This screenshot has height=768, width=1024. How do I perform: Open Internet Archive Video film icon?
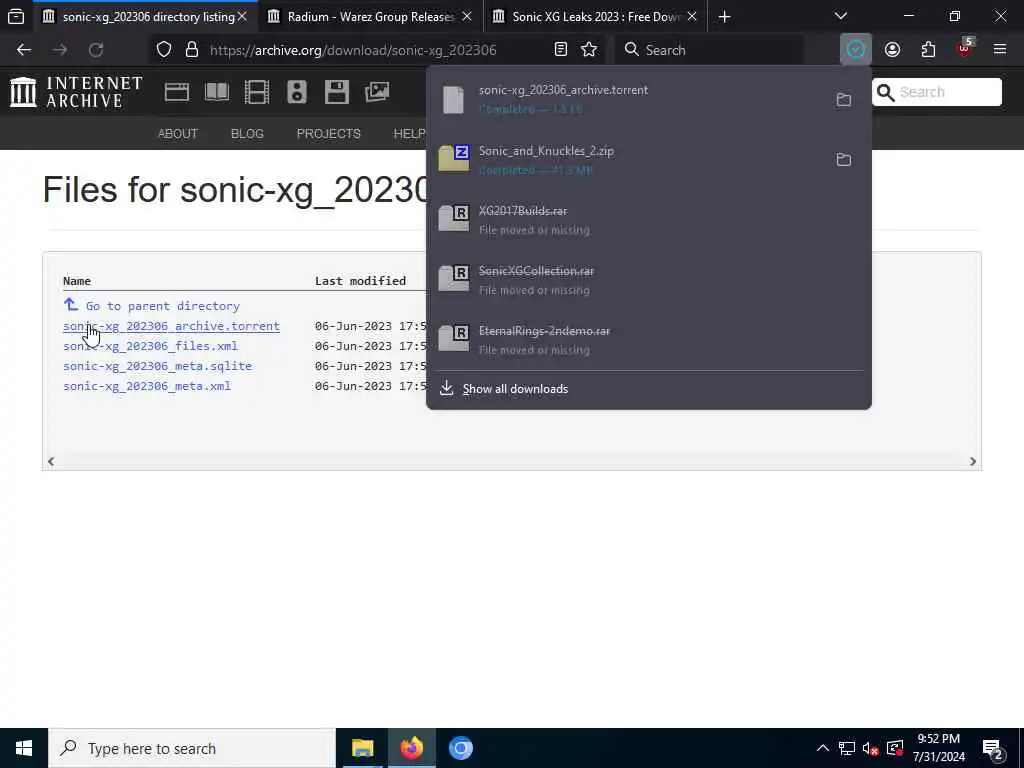tap(257, 92)
